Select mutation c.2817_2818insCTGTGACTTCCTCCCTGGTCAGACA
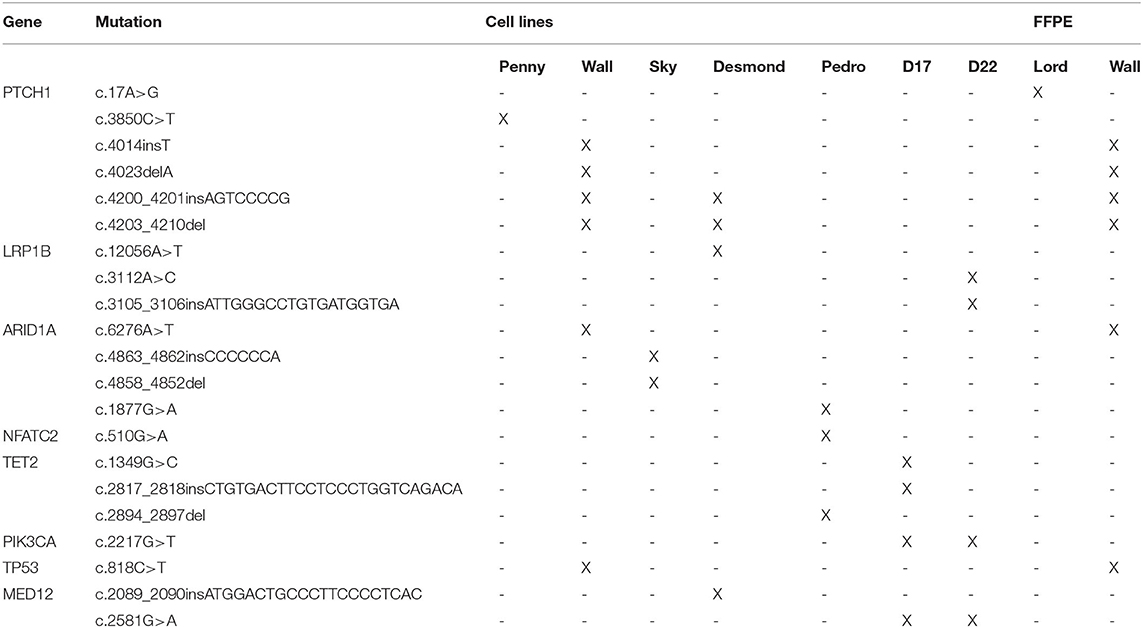 coord(278,489)
